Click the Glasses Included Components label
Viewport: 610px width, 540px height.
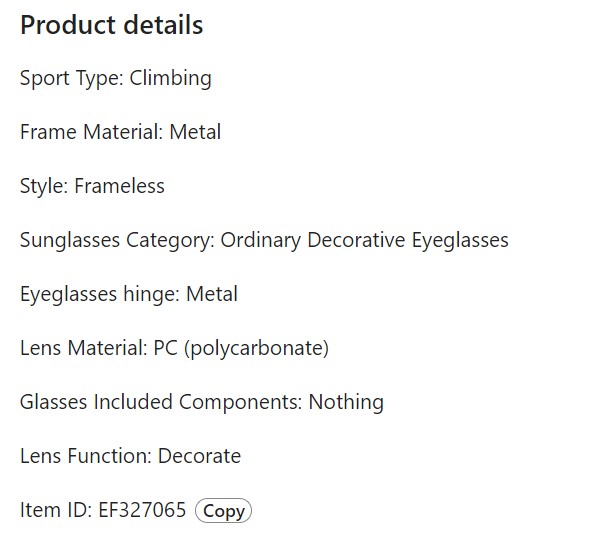(x=161, y=402)
